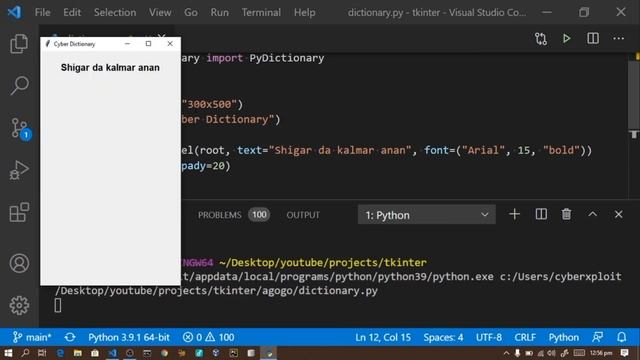Image resolution: width=640 pixels, height=360 pixels.
Task: Kill the terminal with the trash icon
Action: [567, 214]
